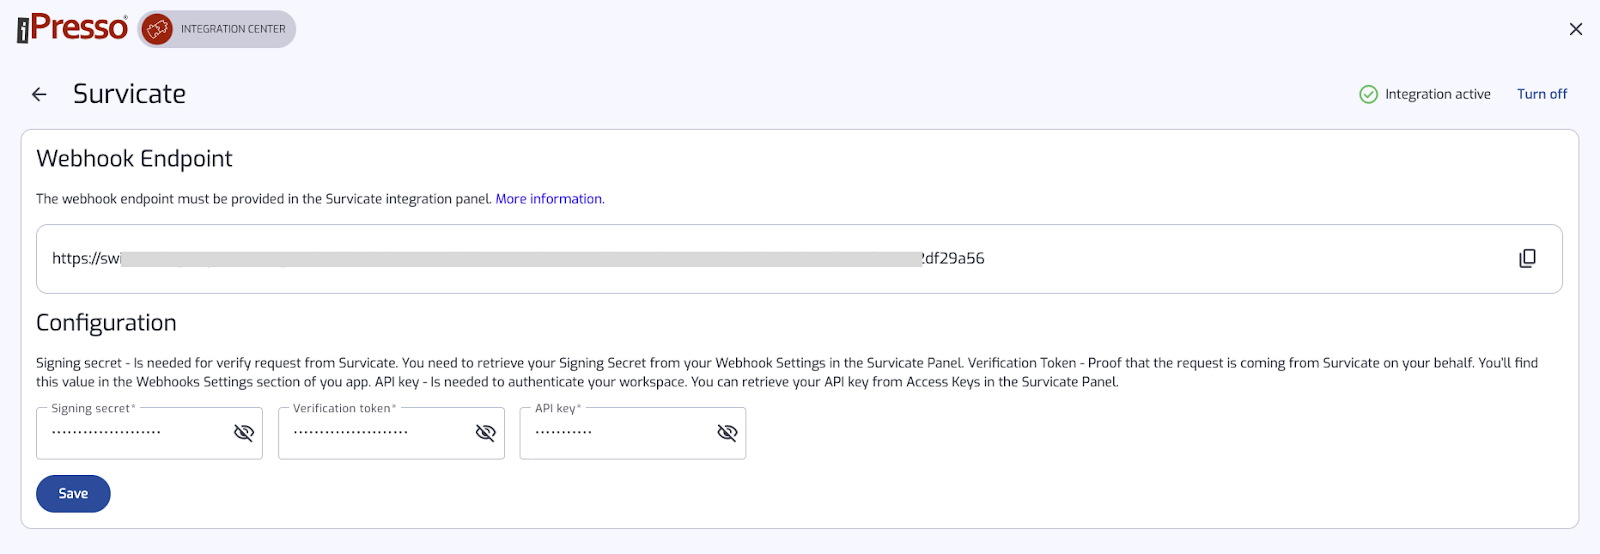Click the webhook endpoint URL field
The image size is (1600, 554).
(799, 259)
